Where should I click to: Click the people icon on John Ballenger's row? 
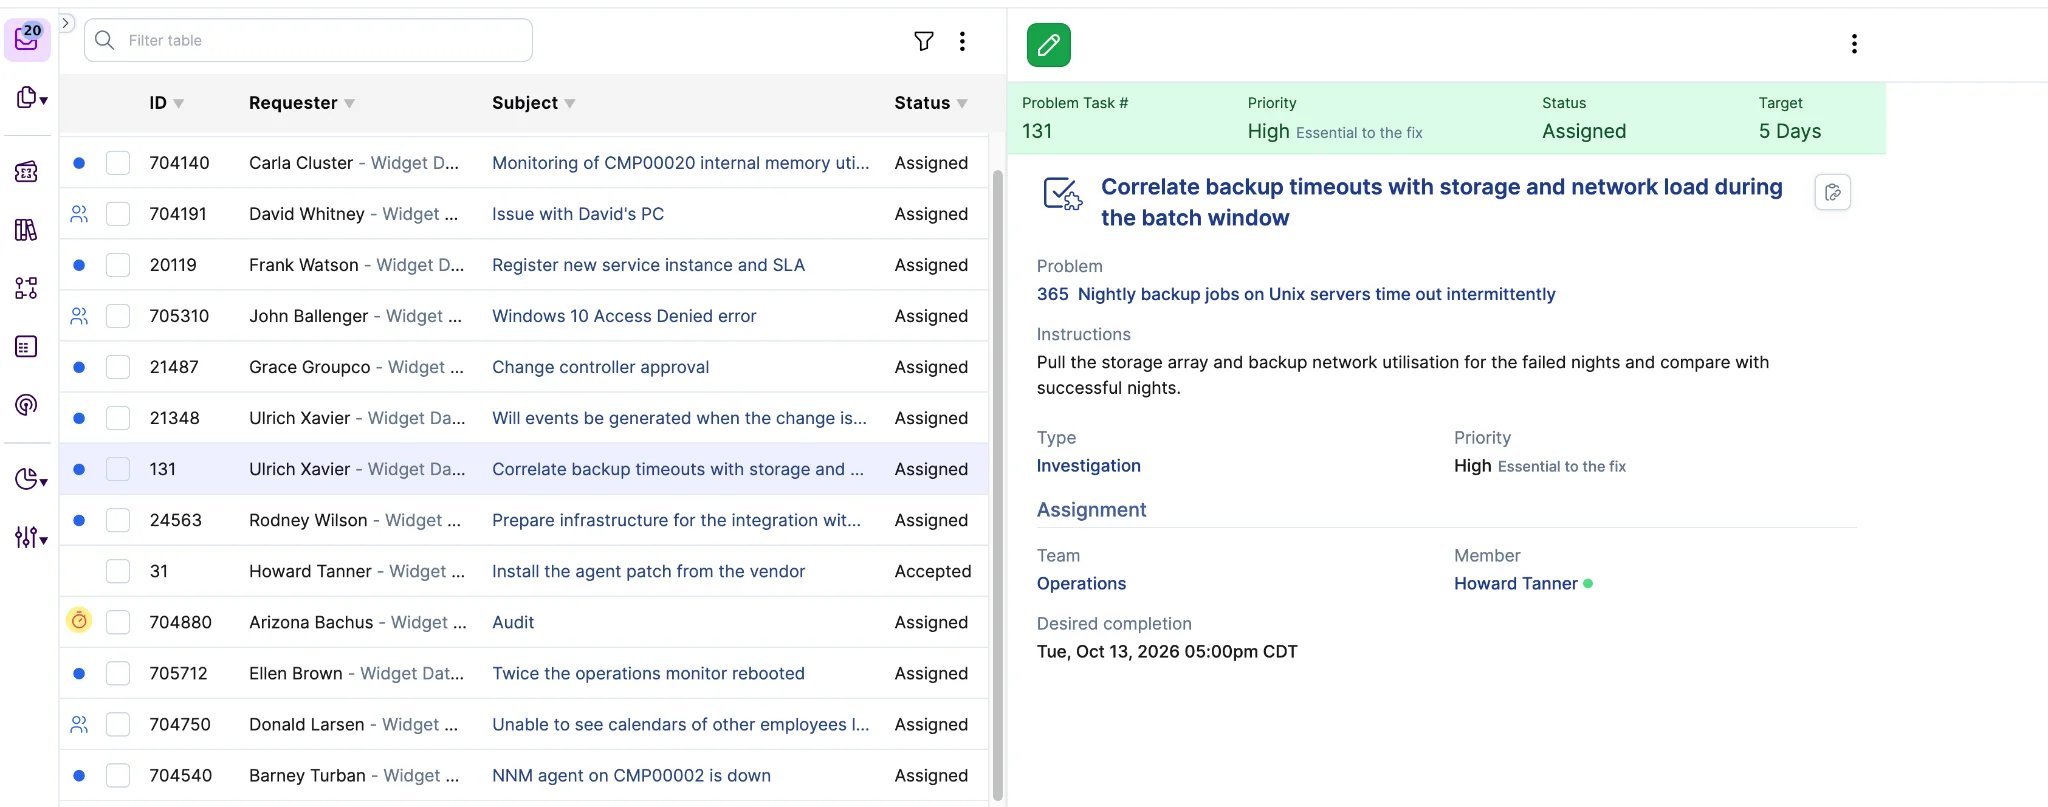tap(79, 316)
